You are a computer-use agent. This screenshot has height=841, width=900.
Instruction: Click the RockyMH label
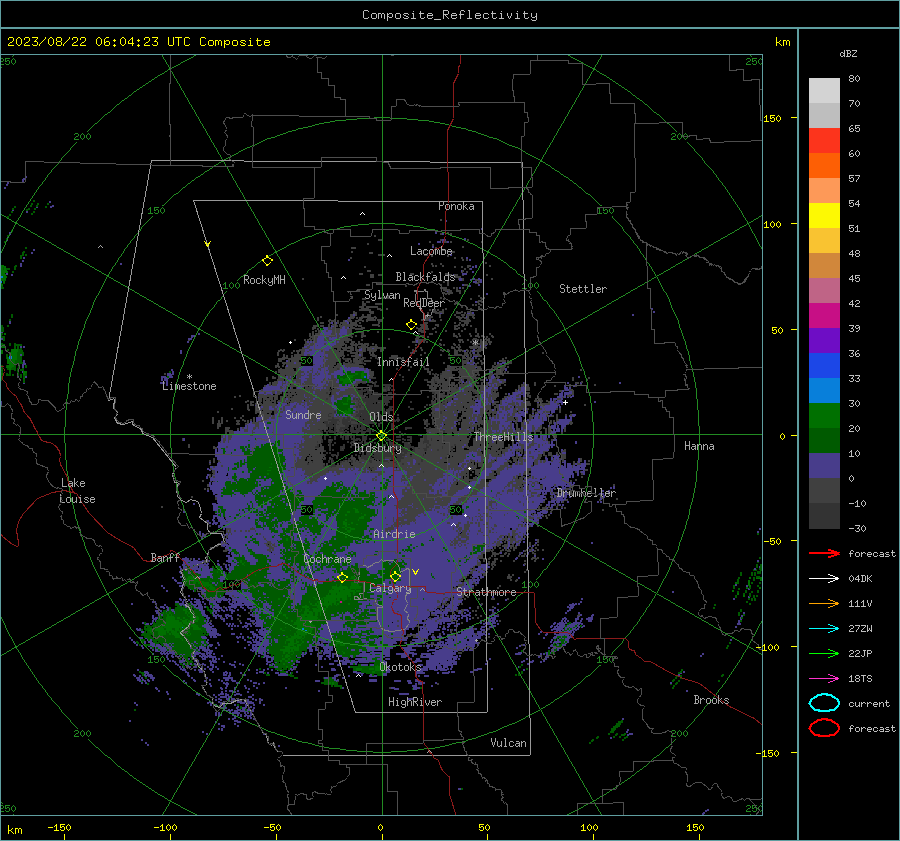[x=264, y=280]
